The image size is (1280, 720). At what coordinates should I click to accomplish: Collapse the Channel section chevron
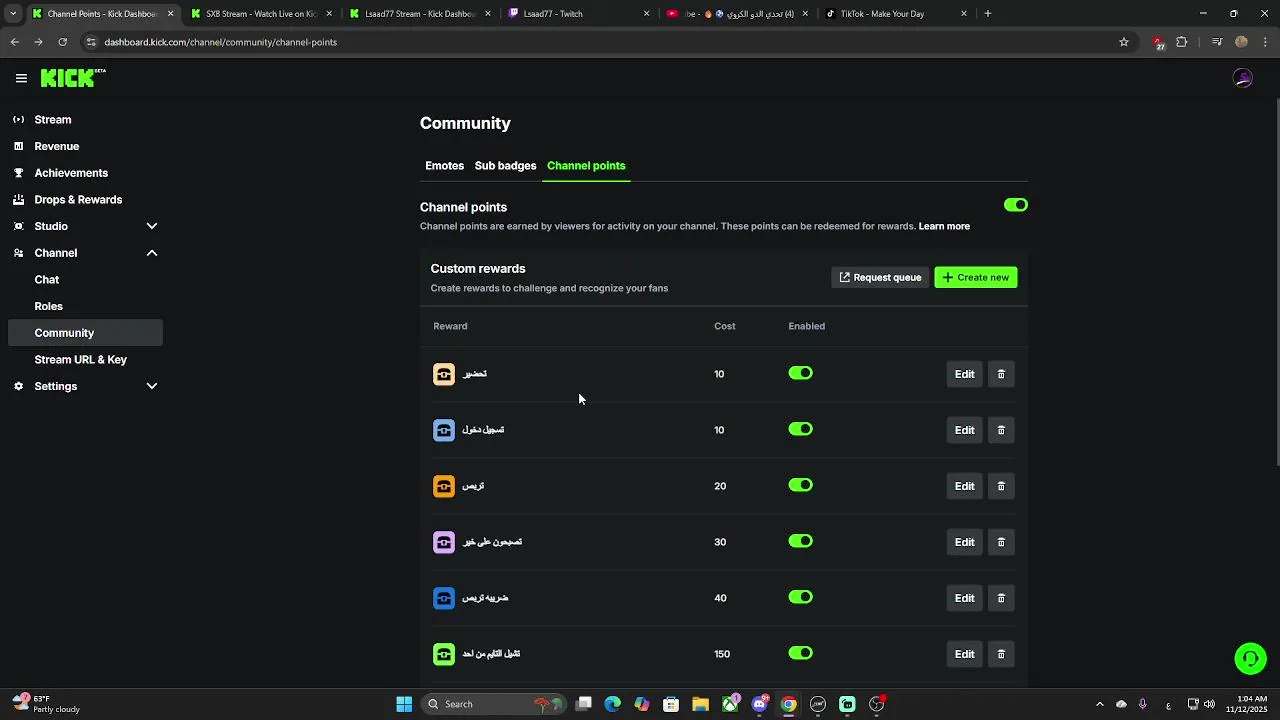pyautogui.click(x=152, y=253)
